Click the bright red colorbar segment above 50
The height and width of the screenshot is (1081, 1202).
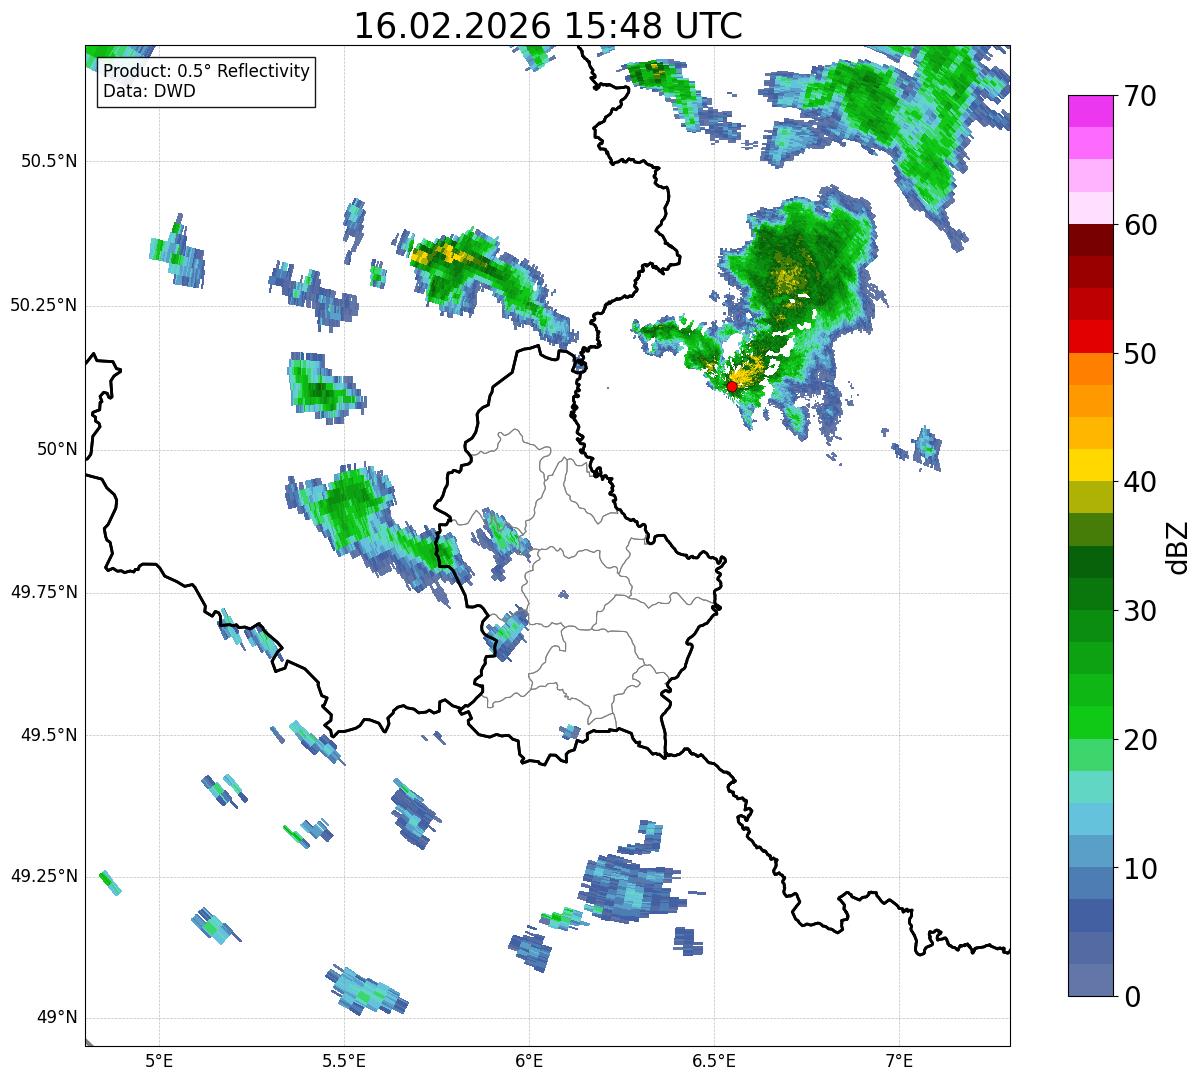coord(1090,337)
